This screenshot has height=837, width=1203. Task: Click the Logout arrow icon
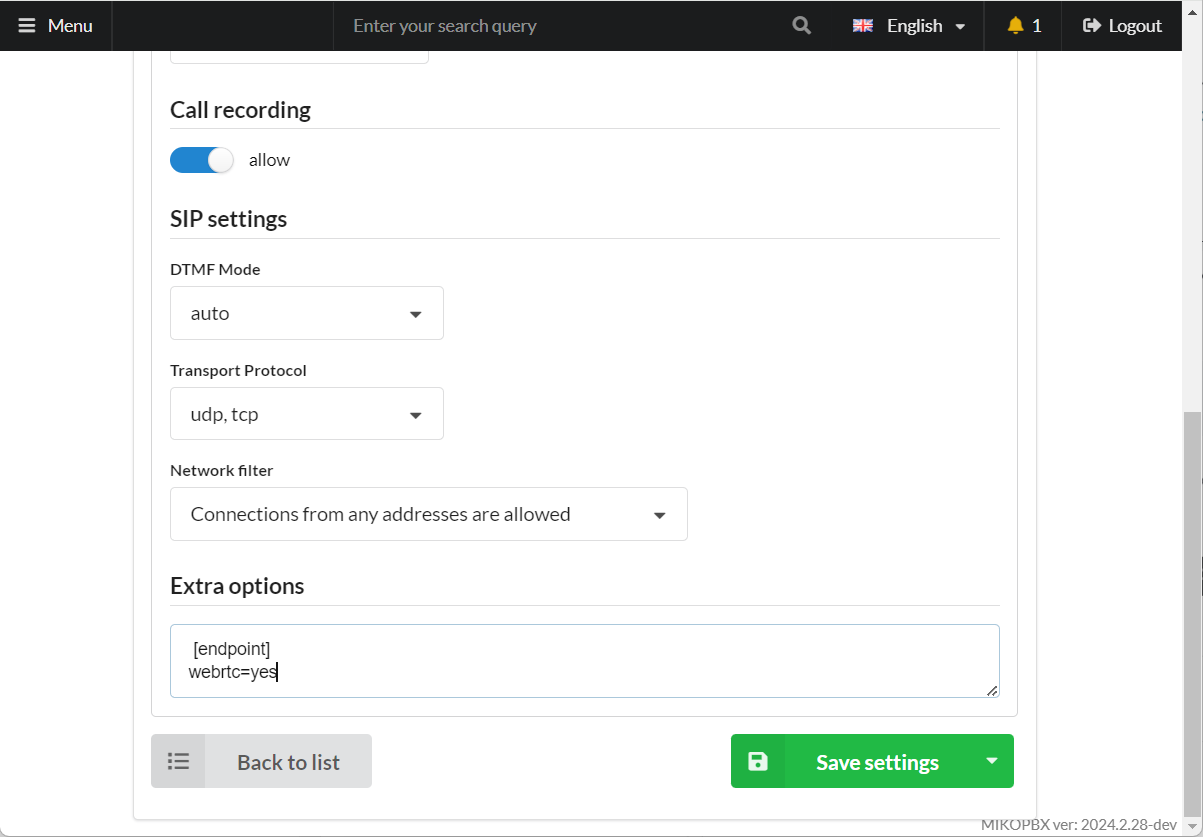click(1092, 26)
